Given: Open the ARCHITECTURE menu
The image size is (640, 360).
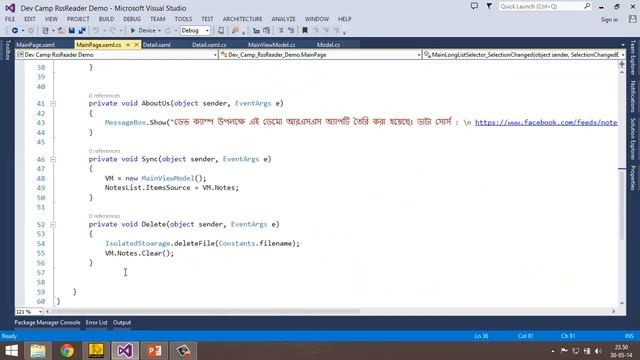Looking at the screenshot, I should [x=242, y=19].
